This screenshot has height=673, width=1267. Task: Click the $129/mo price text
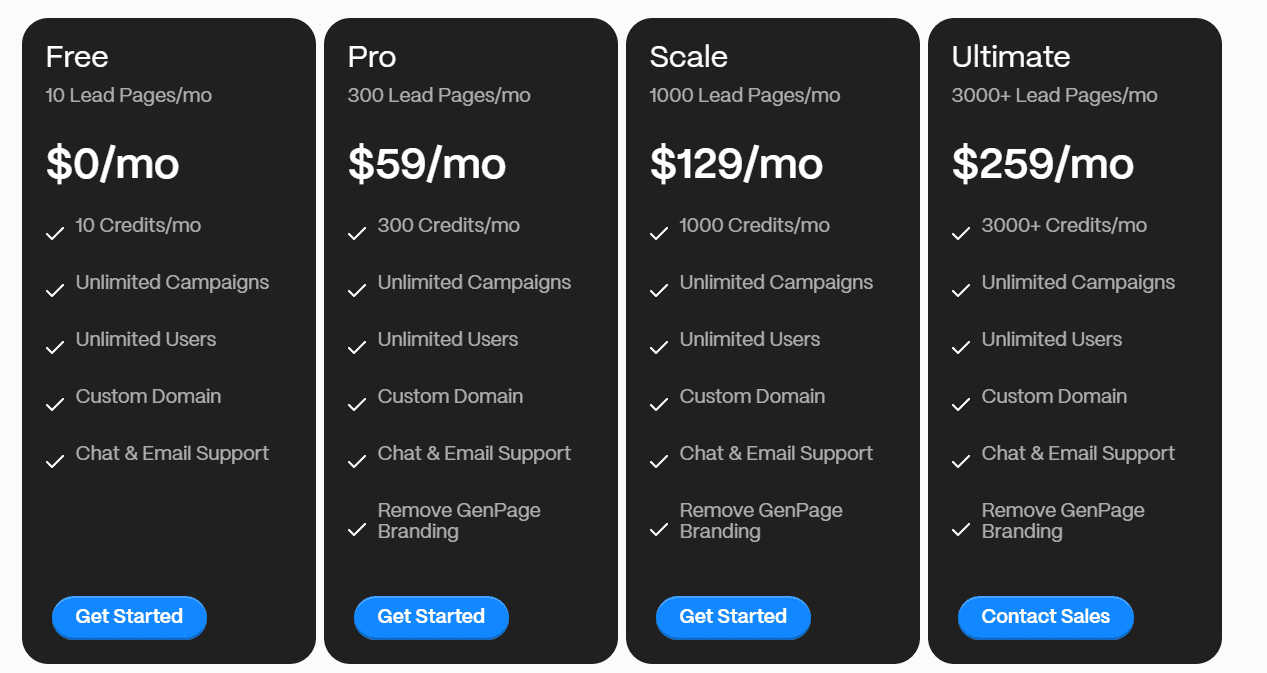735,163
